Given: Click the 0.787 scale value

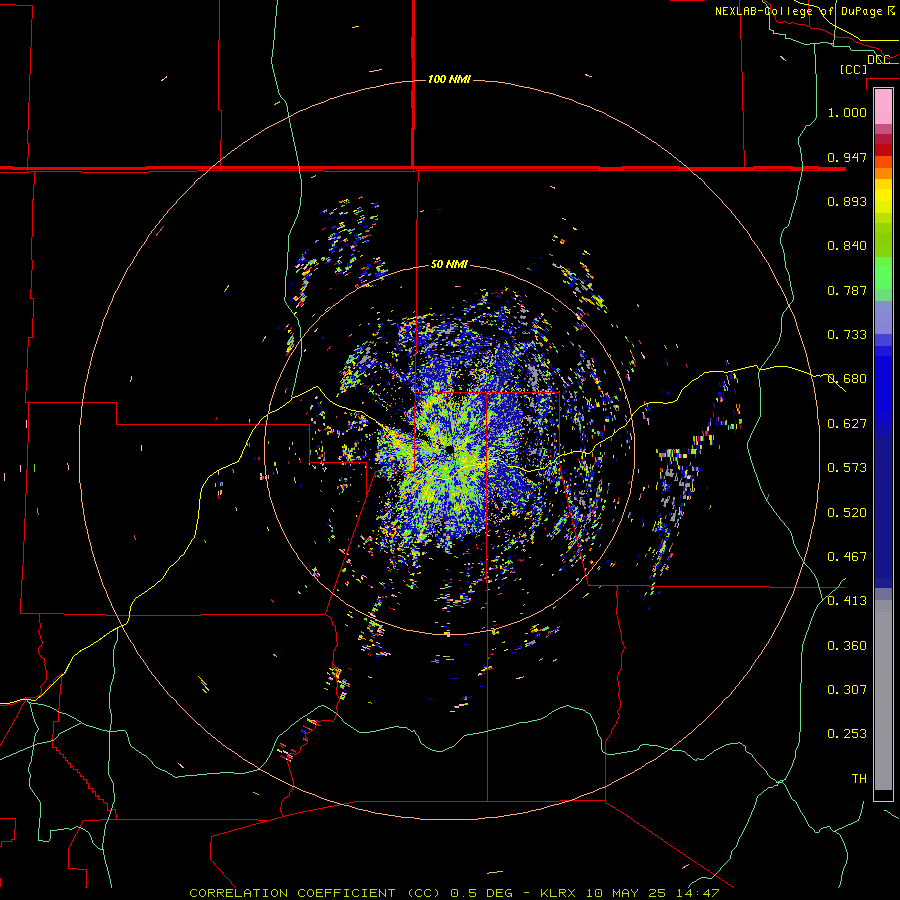Looking at the screenshot, I should (847, 290).
